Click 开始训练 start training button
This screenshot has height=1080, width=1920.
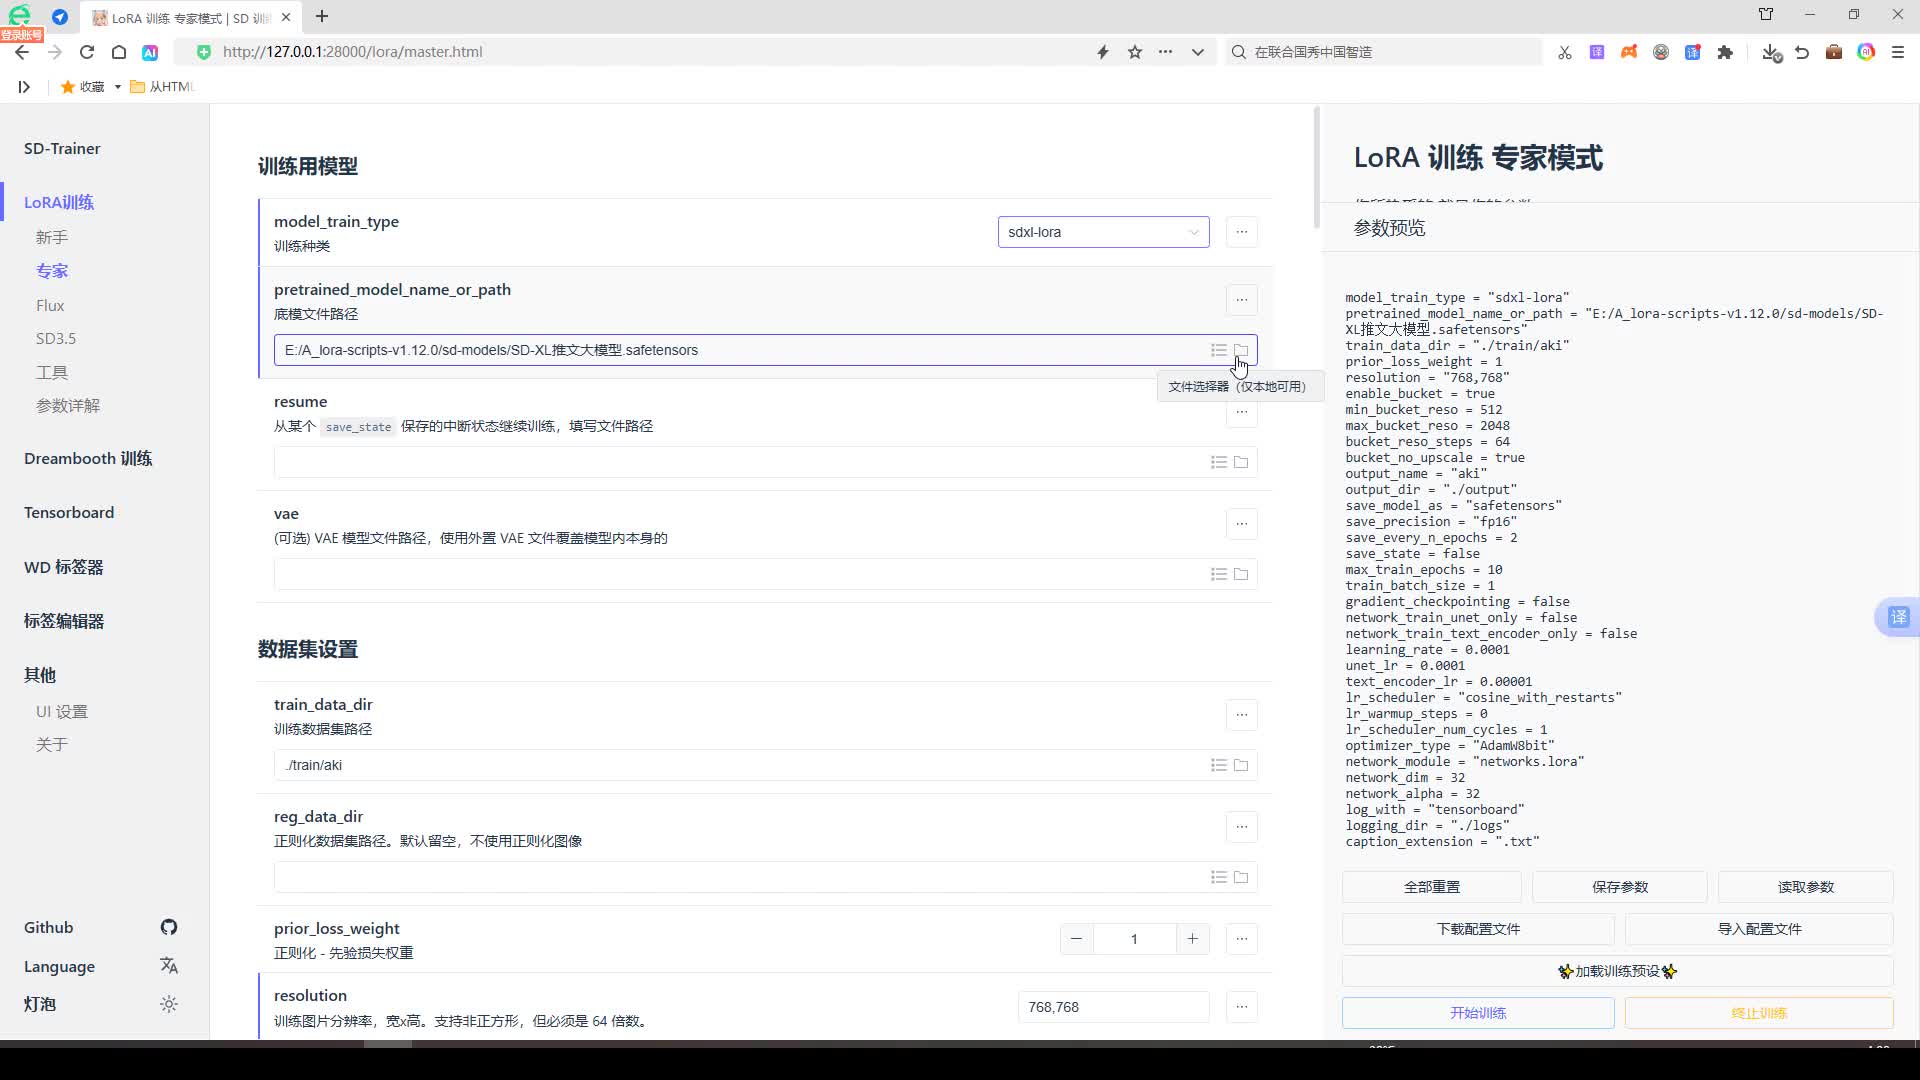1477,1013
